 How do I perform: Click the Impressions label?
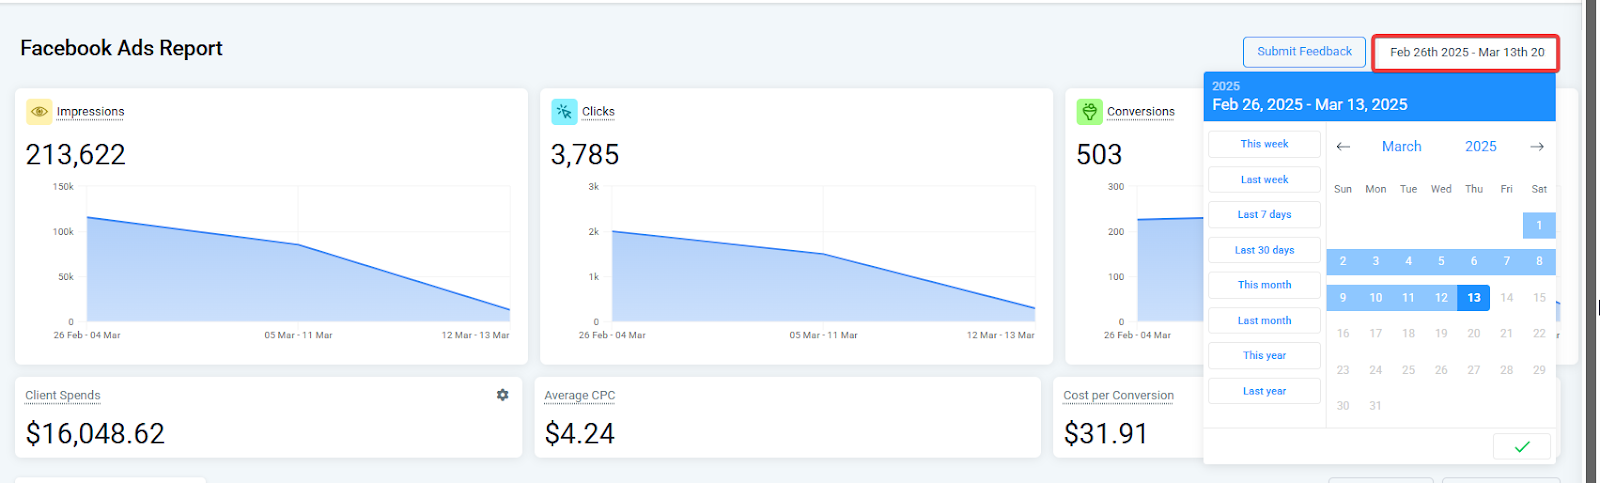[90, 112]
